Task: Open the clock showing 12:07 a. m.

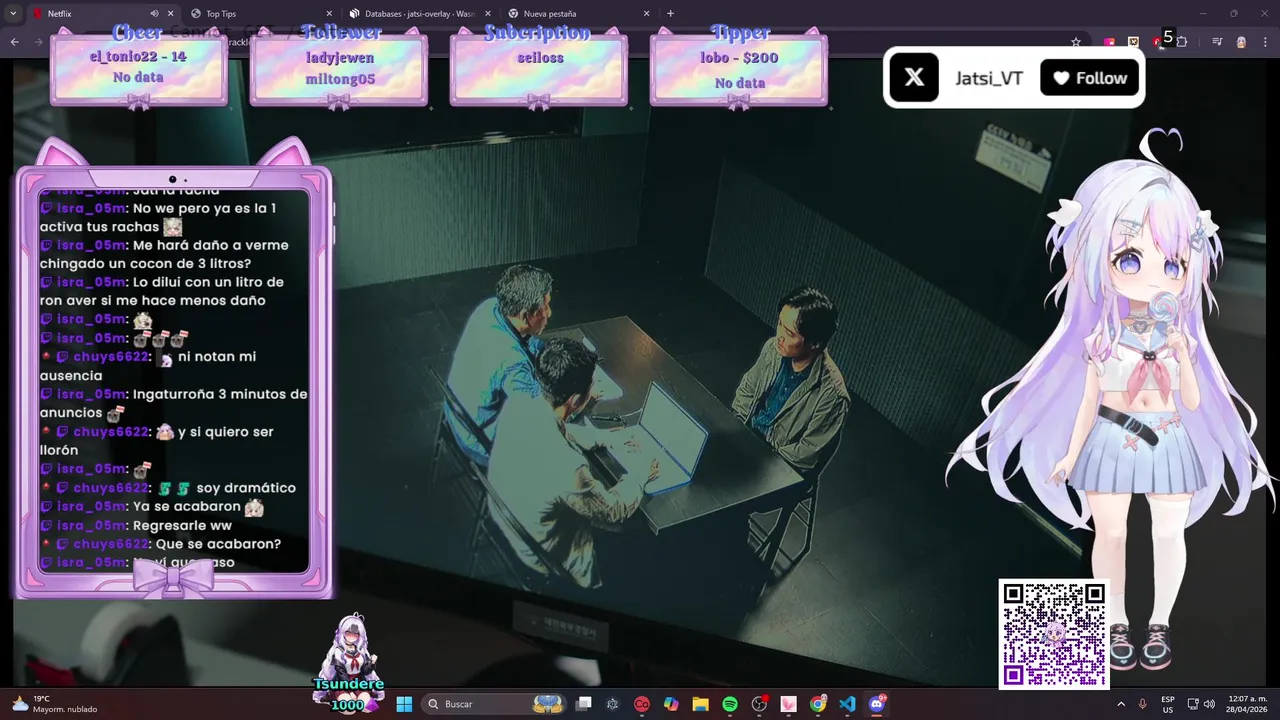Action: point(1247,704)
